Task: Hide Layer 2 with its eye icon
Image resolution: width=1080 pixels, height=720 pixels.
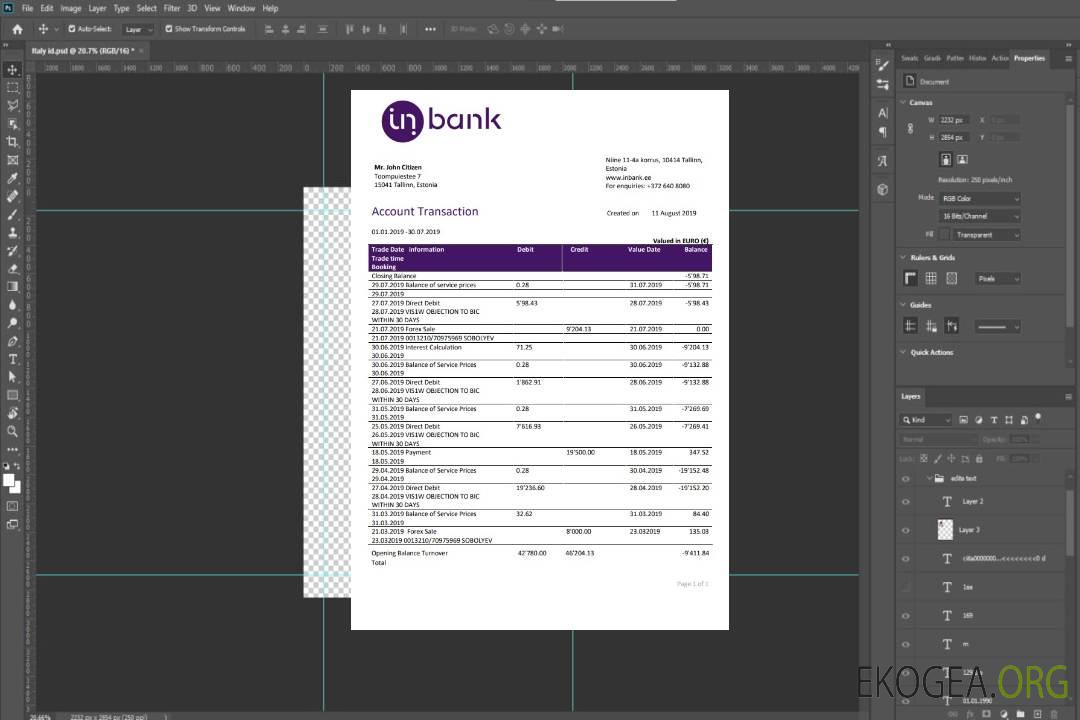Action: coord(906,502)
